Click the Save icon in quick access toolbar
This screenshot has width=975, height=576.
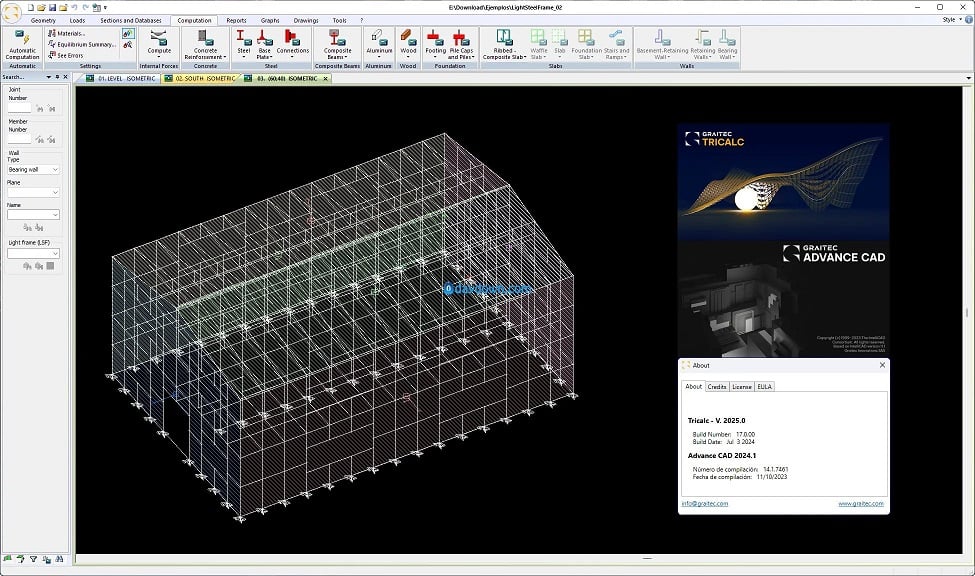(x=52, y=7)
